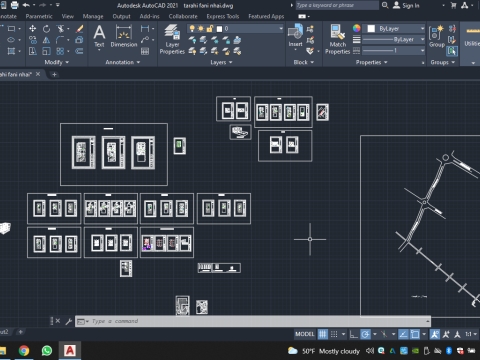
Task: Select the Explode tool
Action: [x=79, y=40]
